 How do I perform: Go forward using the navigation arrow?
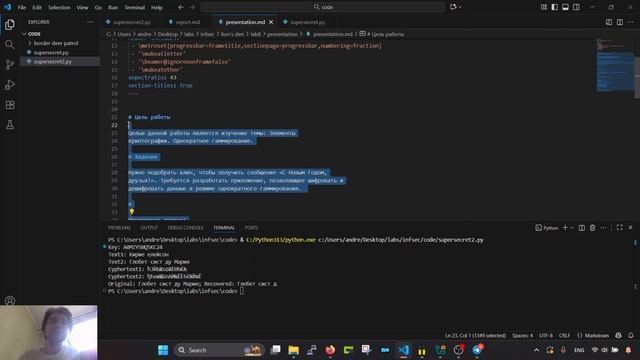pyautogui.click(x=192, y=7)
